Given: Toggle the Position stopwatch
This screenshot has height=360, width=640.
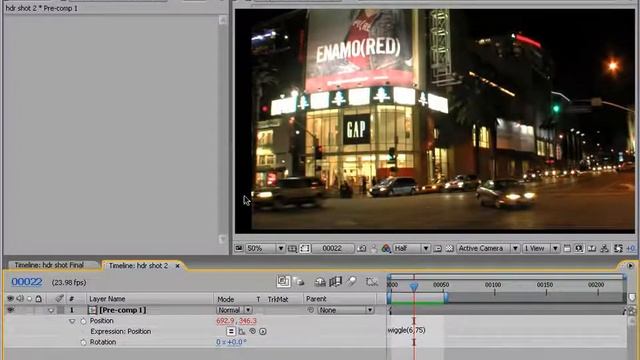Looking at the screenshot, I should (83, 321).
